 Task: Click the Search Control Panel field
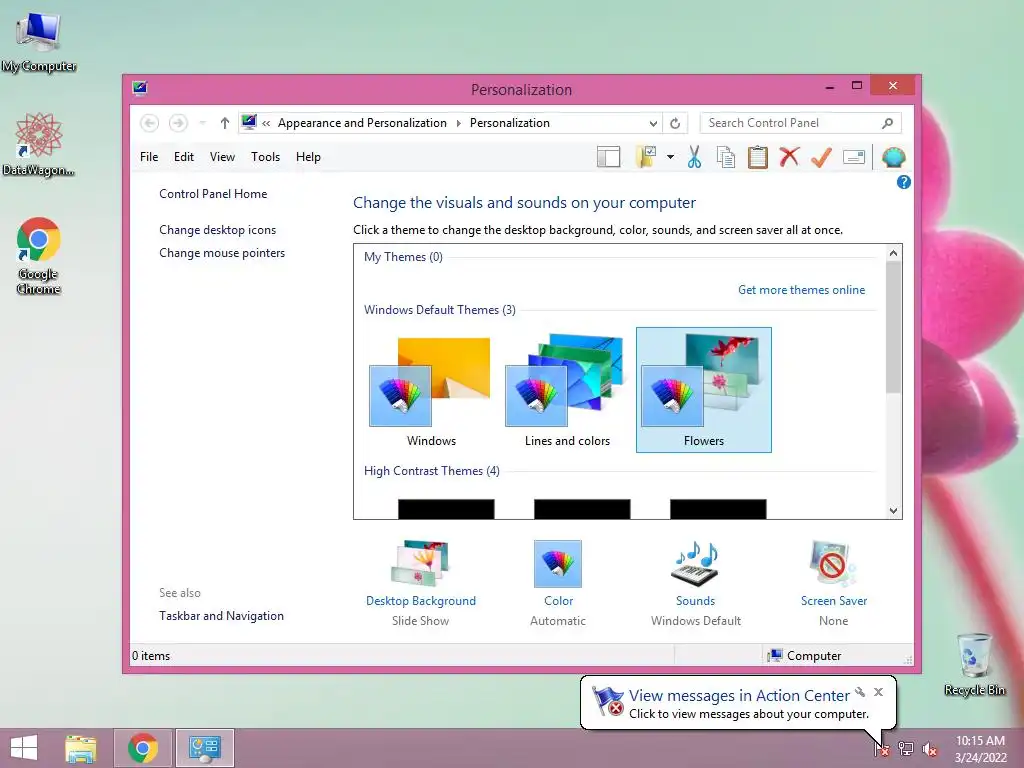[800, 123]
